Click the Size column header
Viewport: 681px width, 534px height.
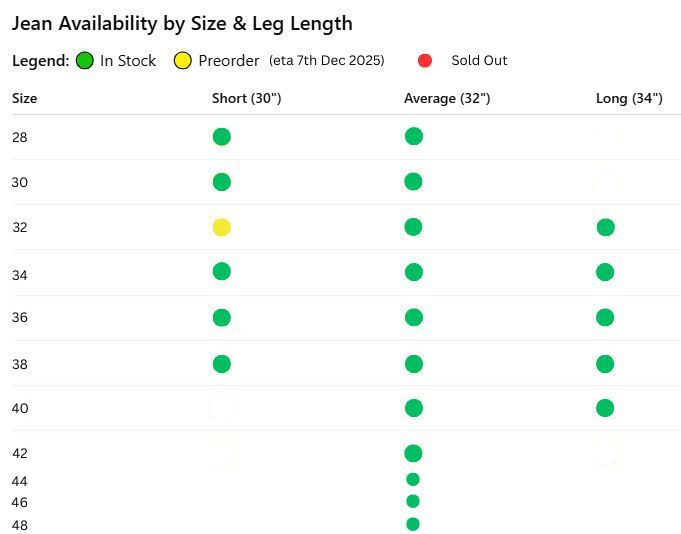tap(25, 98)
